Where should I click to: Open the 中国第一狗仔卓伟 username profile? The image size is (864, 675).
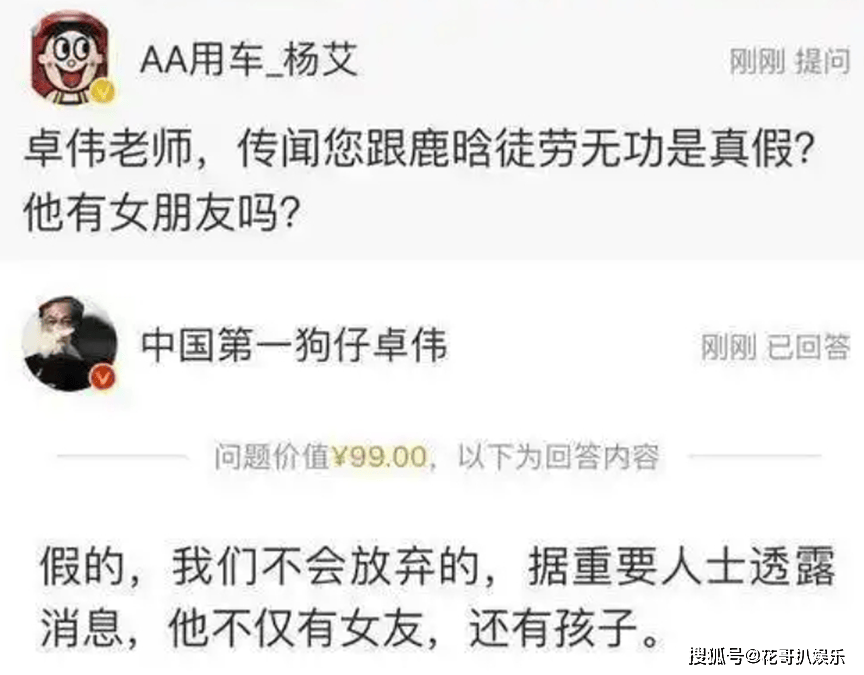[x=294, y=346]
